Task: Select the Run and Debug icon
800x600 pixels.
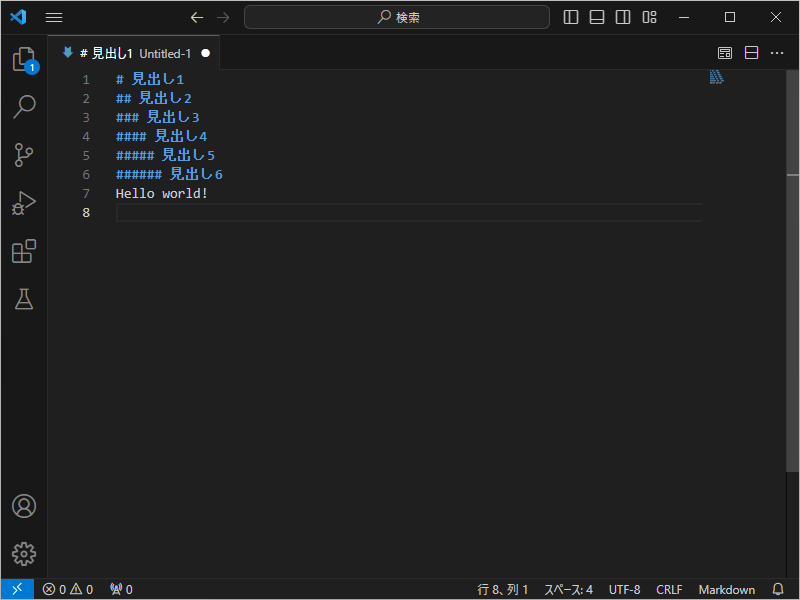Action: (x=24, y=203)
